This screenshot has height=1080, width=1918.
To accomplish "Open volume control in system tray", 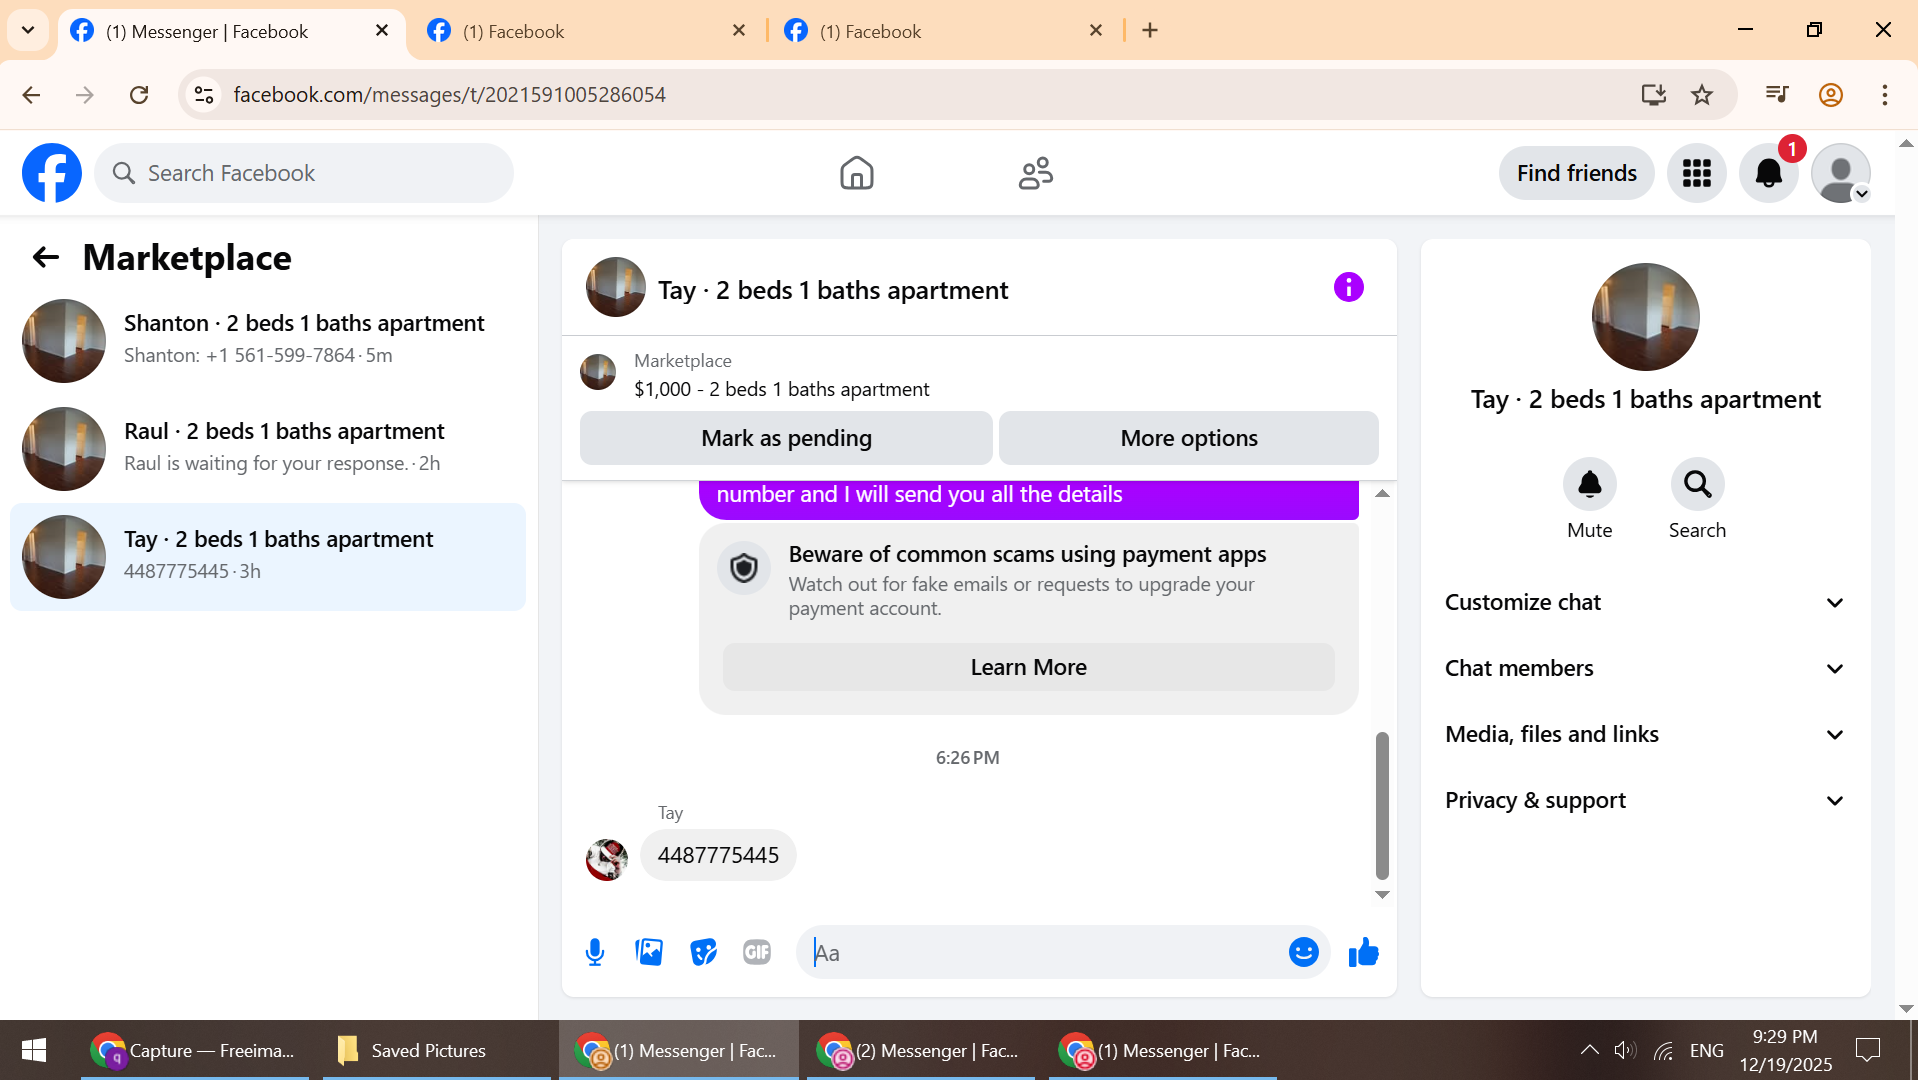I will click(x=1625, y=1050).
